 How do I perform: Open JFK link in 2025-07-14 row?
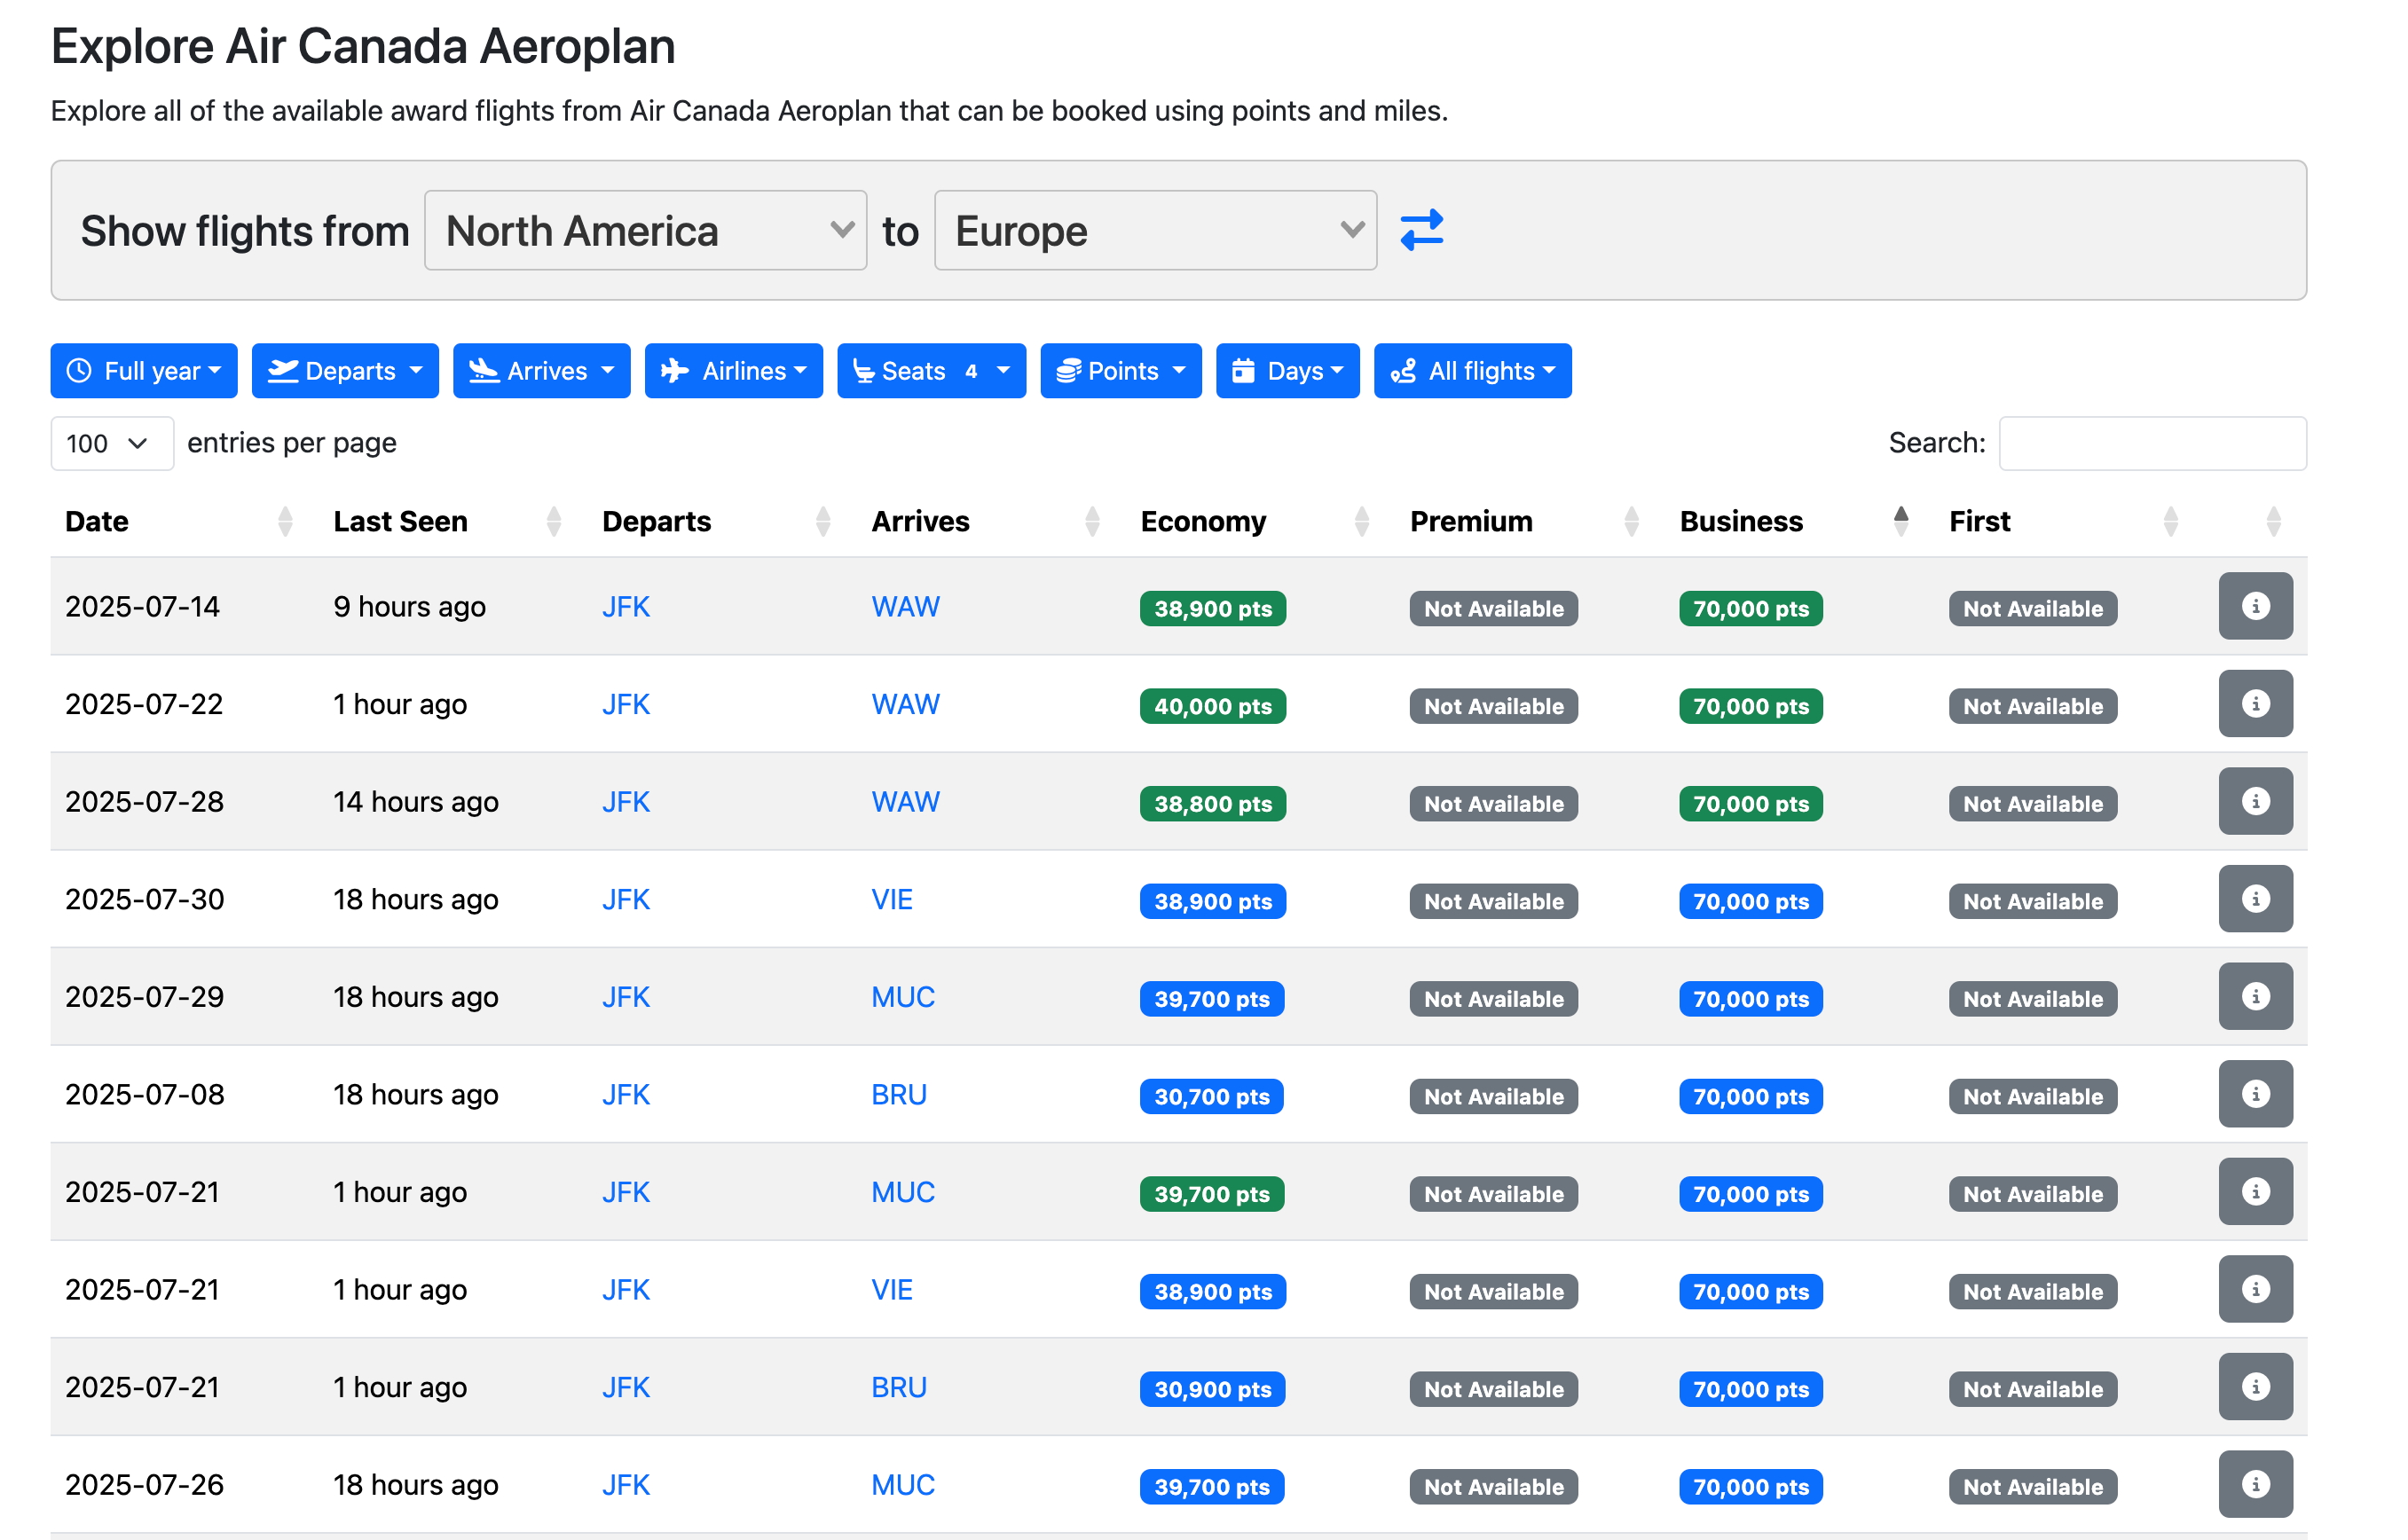(626, 606)
